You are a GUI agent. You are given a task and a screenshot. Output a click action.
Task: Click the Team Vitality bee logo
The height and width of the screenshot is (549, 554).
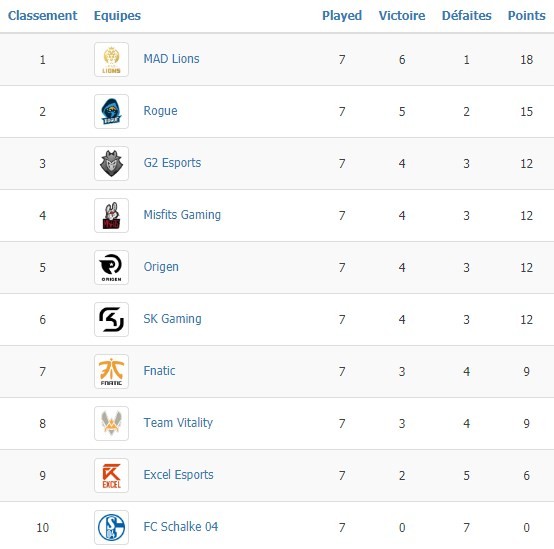[111, 423]
